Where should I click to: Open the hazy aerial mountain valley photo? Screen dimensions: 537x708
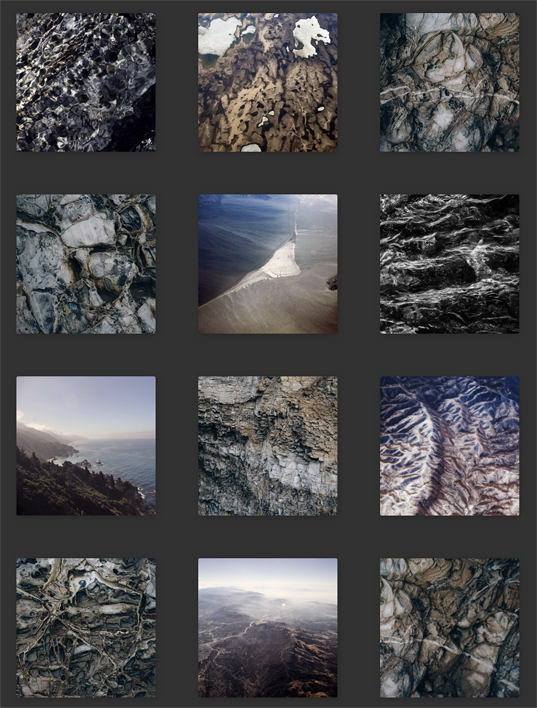click(x=268, y=628)
